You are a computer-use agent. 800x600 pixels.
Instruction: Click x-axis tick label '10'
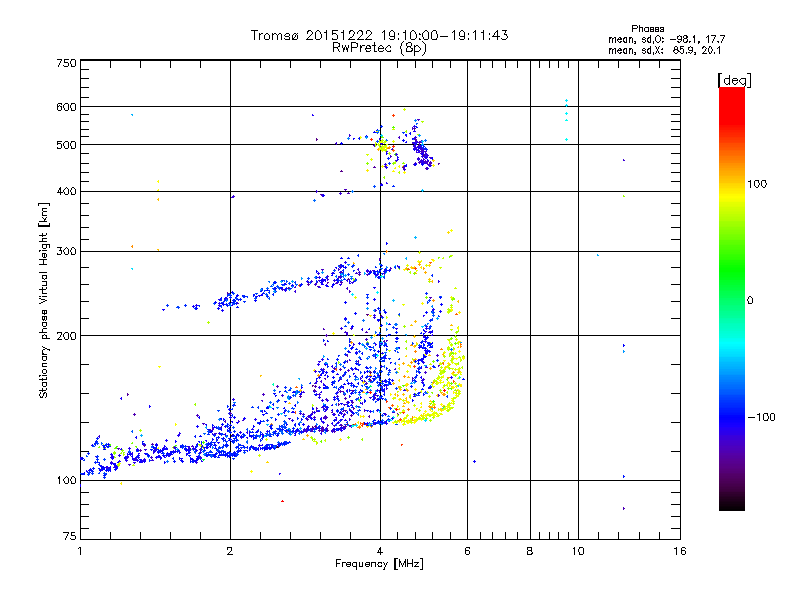tap(578, 551)
